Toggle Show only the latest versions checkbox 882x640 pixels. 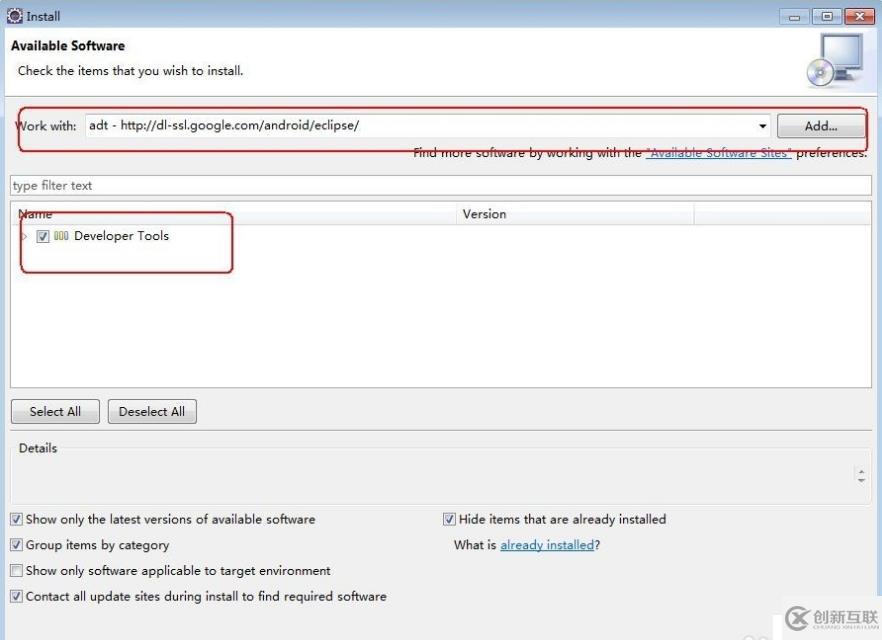pos(17,520)
